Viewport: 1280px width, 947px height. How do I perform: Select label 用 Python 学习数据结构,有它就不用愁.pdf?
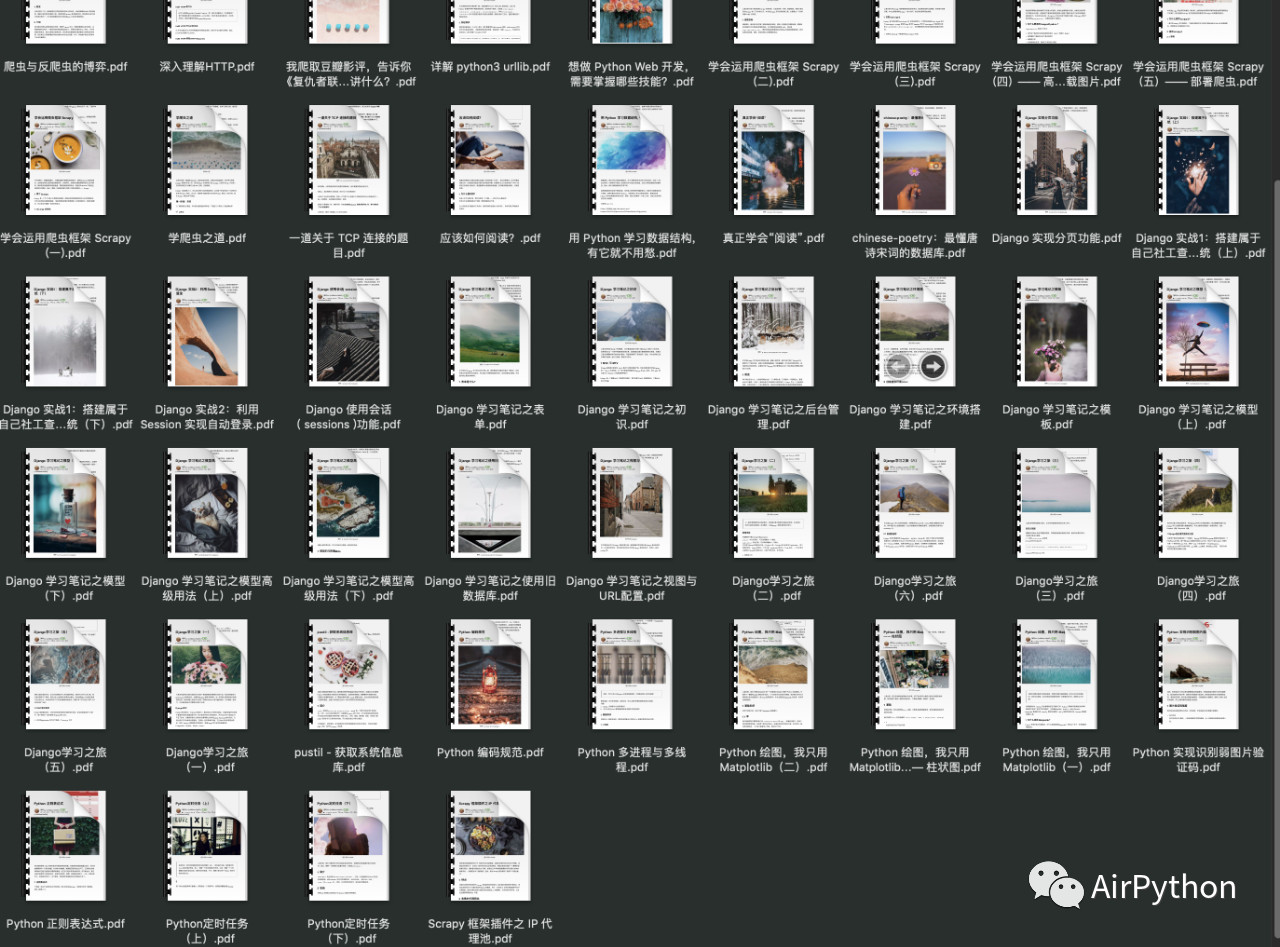pyautogui.click(x=632, y=246)
